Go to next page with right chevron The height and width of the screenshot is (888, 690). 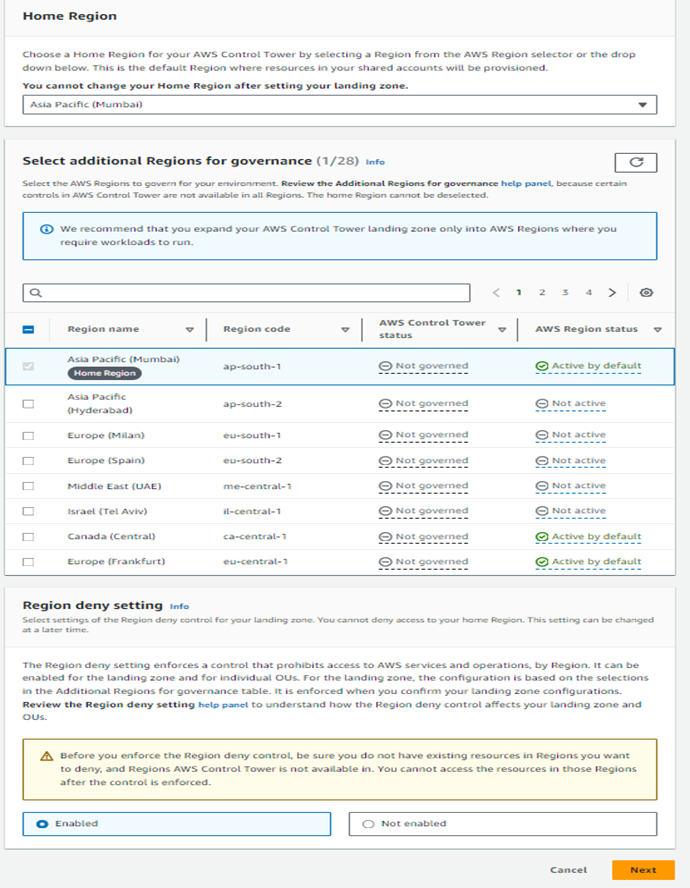612,293
